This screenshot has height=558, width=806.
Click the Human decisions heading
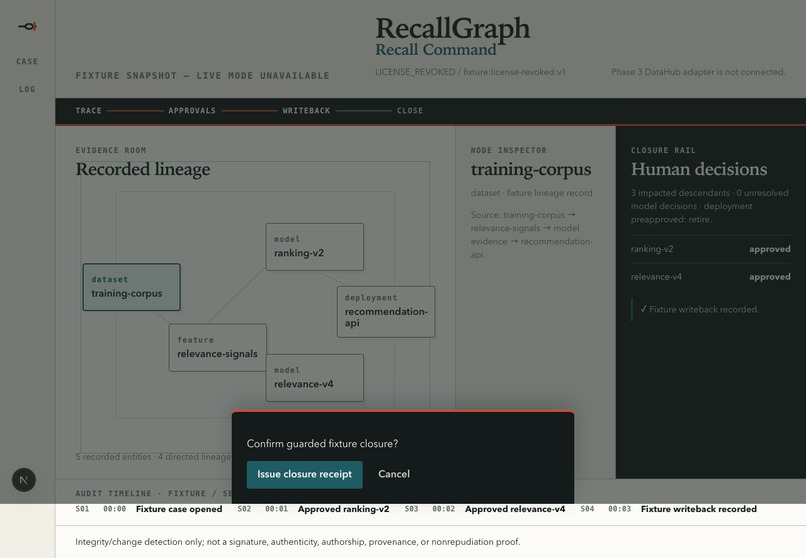click(x=699, y=169)
